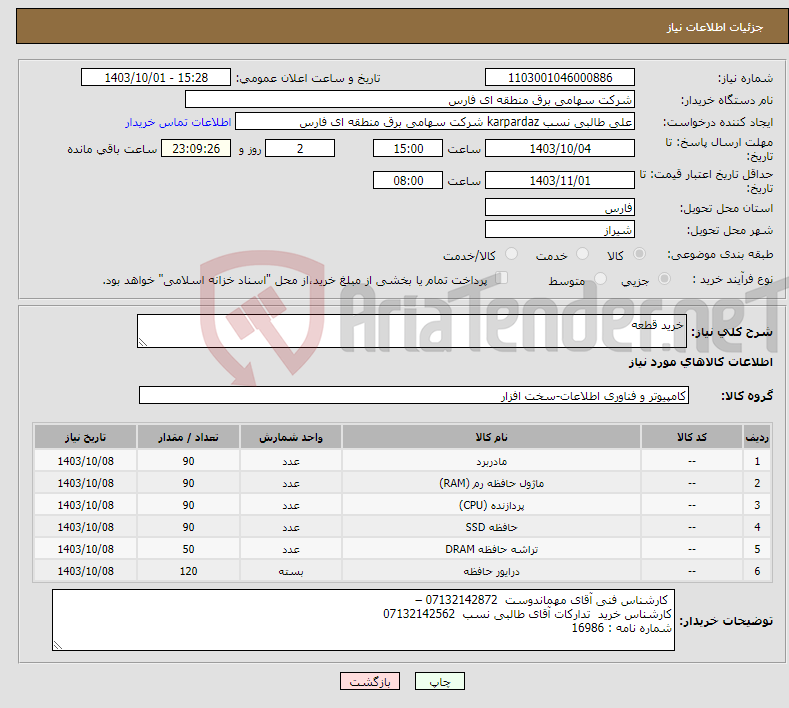Select the جزیی purchase type radio
The width and height of the screenshot is (789, 708).
(664, 279)
